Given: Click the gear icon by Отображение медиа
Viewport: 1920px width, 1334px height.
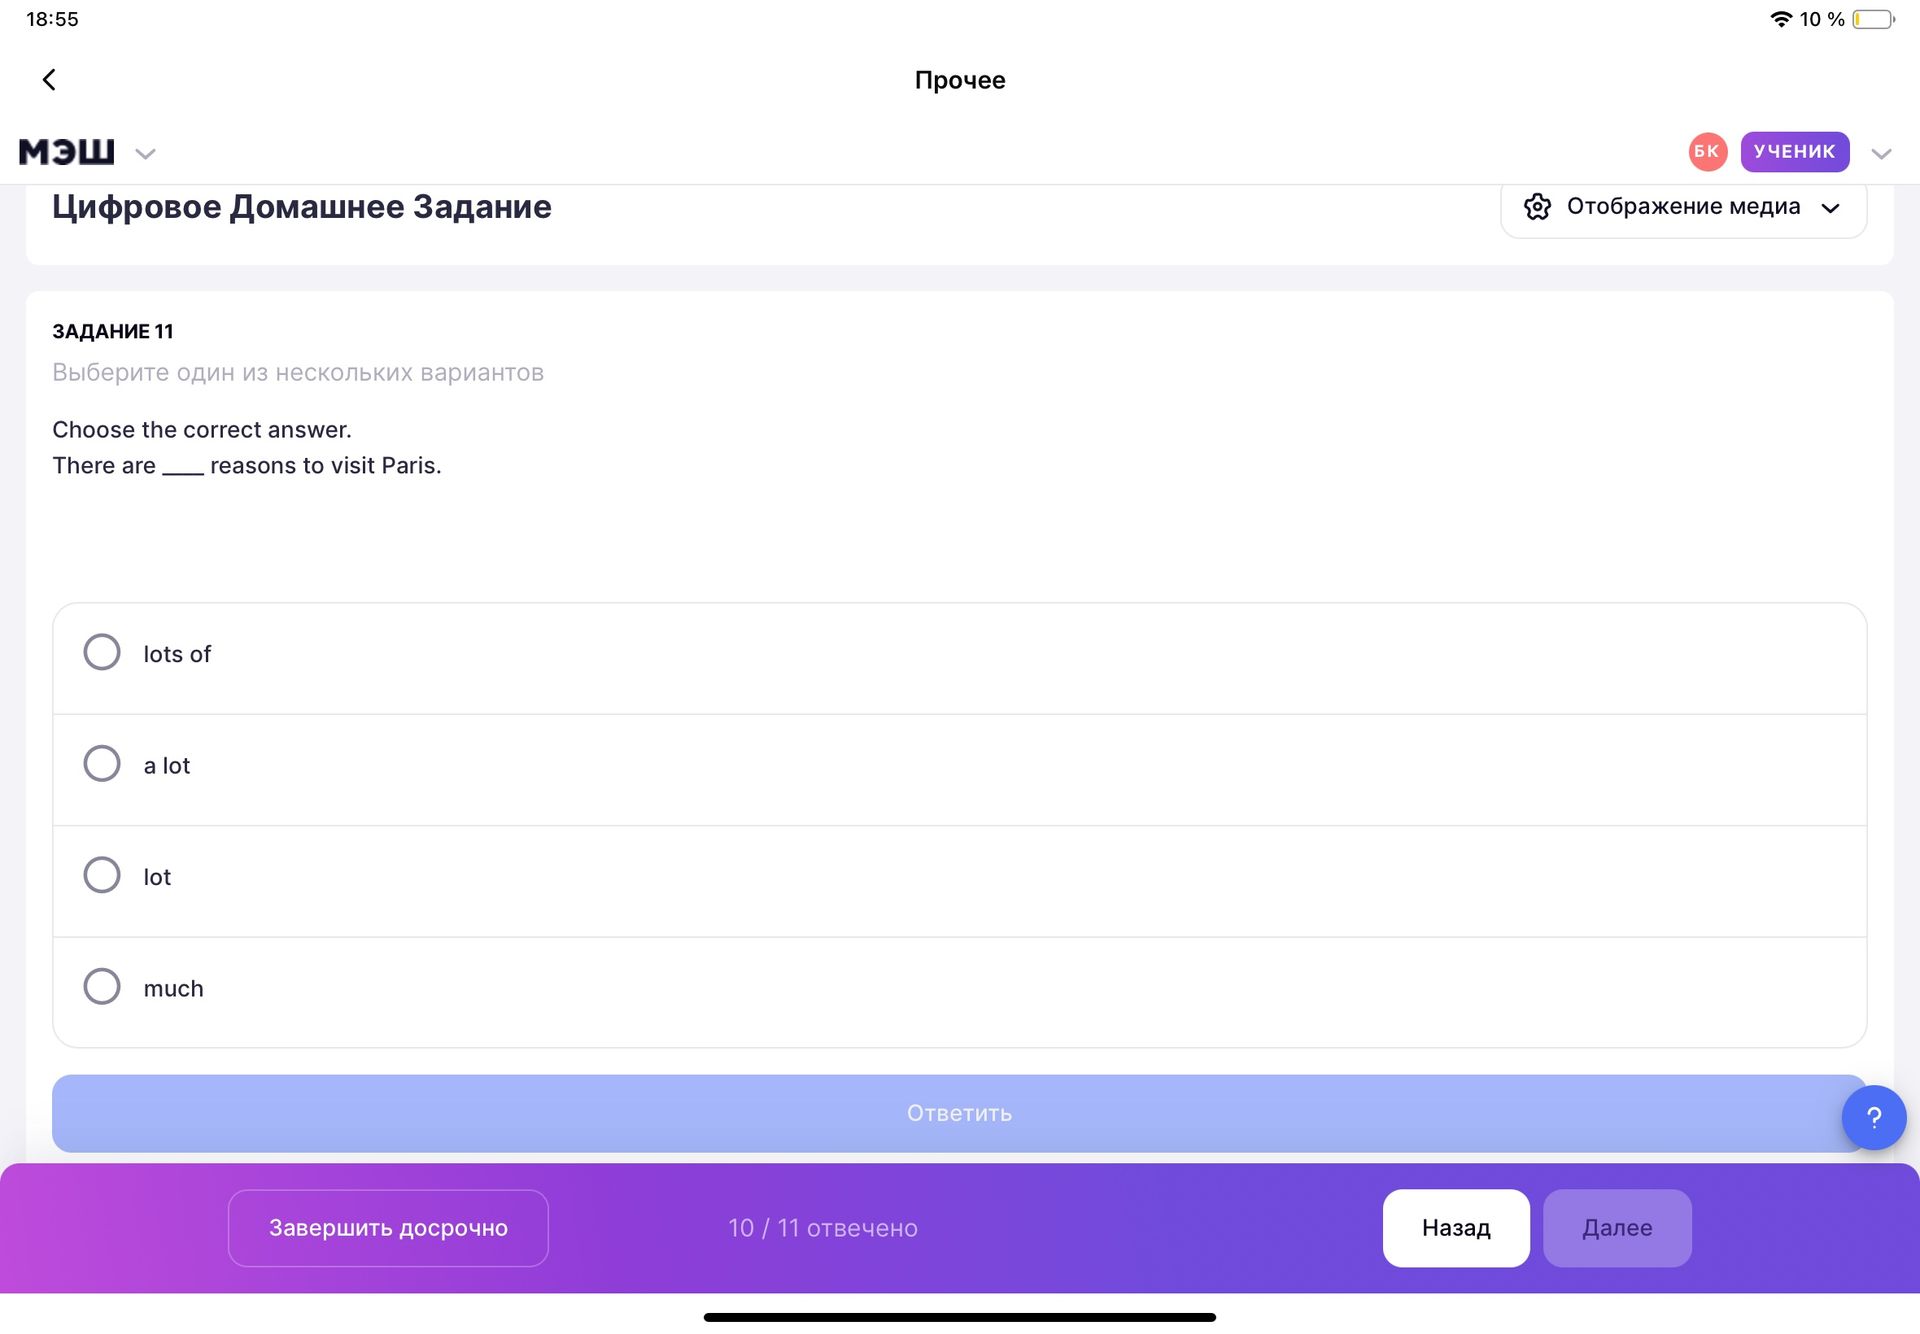Looking at the screenshot, I should [1537, 207].
